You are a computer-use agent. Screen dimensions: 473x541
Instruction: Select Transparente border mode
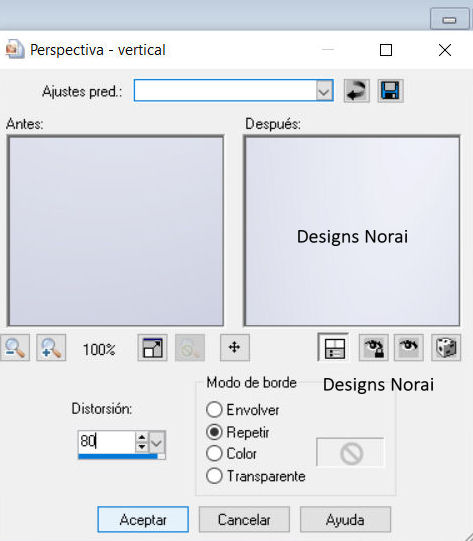214,476
